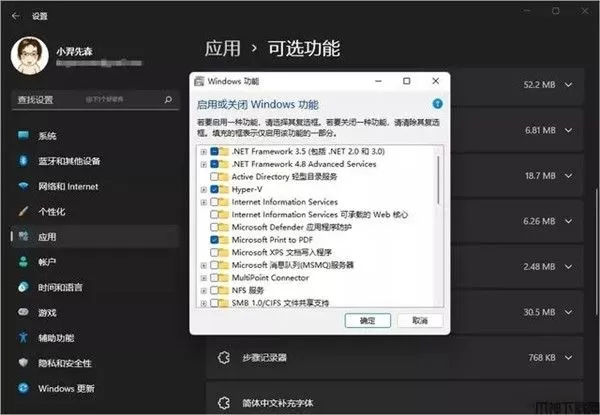
Task: Minimize the Windows 功能 dialog
Action: [378, 81]
